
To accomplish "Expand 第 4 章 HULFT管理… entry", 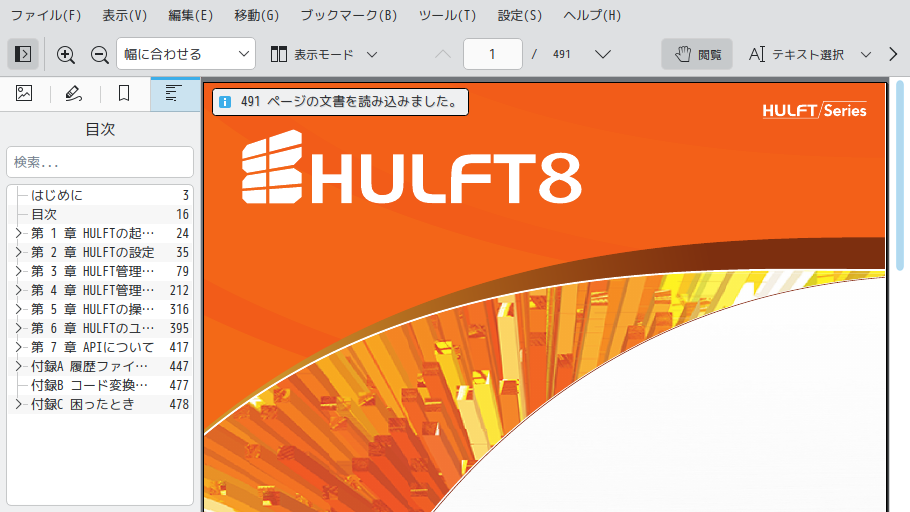I will [x=18, y=290].
